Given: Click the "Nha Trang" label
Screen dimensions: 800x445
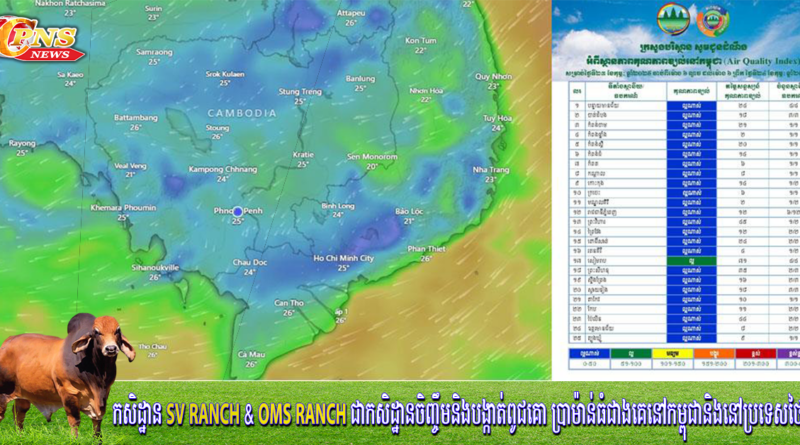Looking at the screenshot, I should tap(491, 169).
